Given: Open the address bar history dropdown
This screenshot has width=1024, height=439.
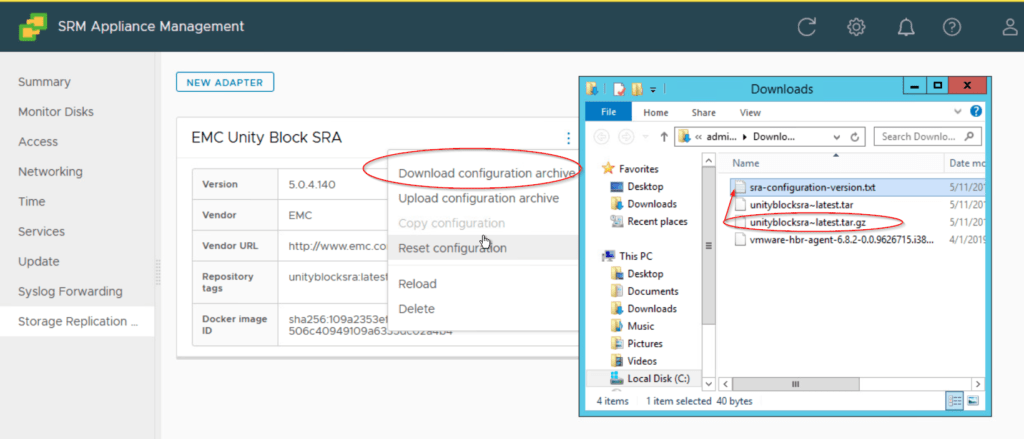Looking at the screenshot, I should point(838,136).
